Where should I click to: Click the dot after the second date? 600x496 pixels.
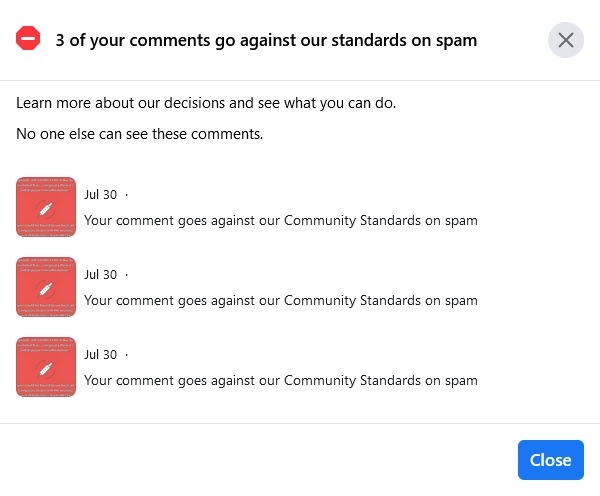pyautogui.click(x=126, y=274)
